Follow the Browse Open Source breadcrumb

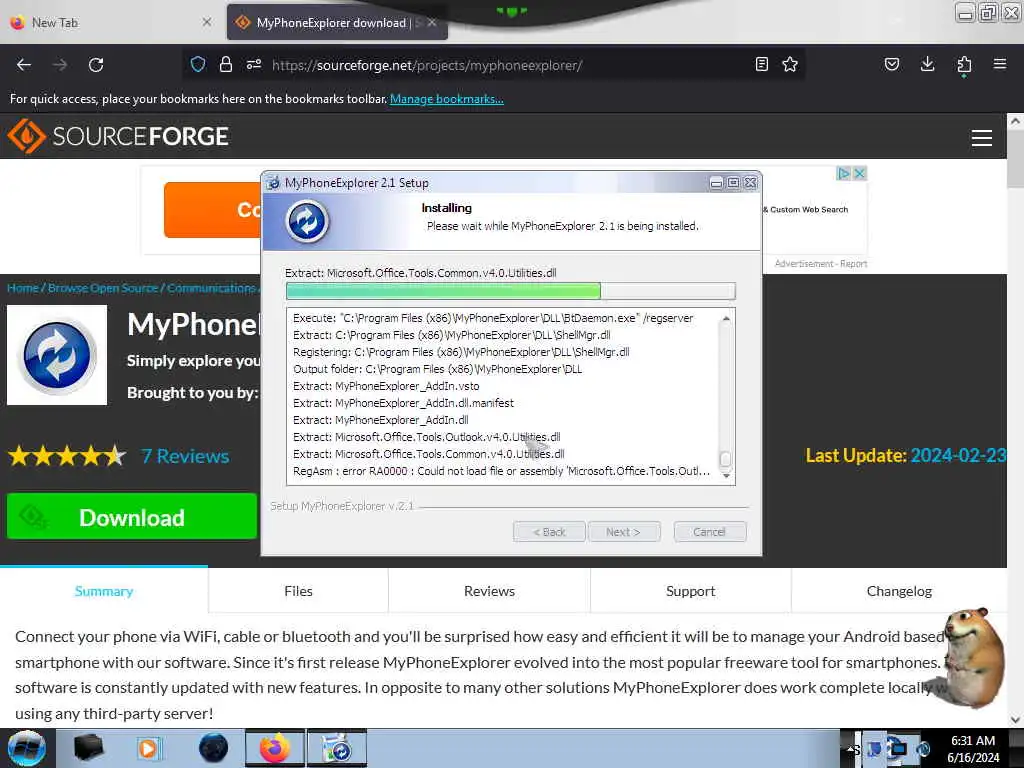click(103, 288)
